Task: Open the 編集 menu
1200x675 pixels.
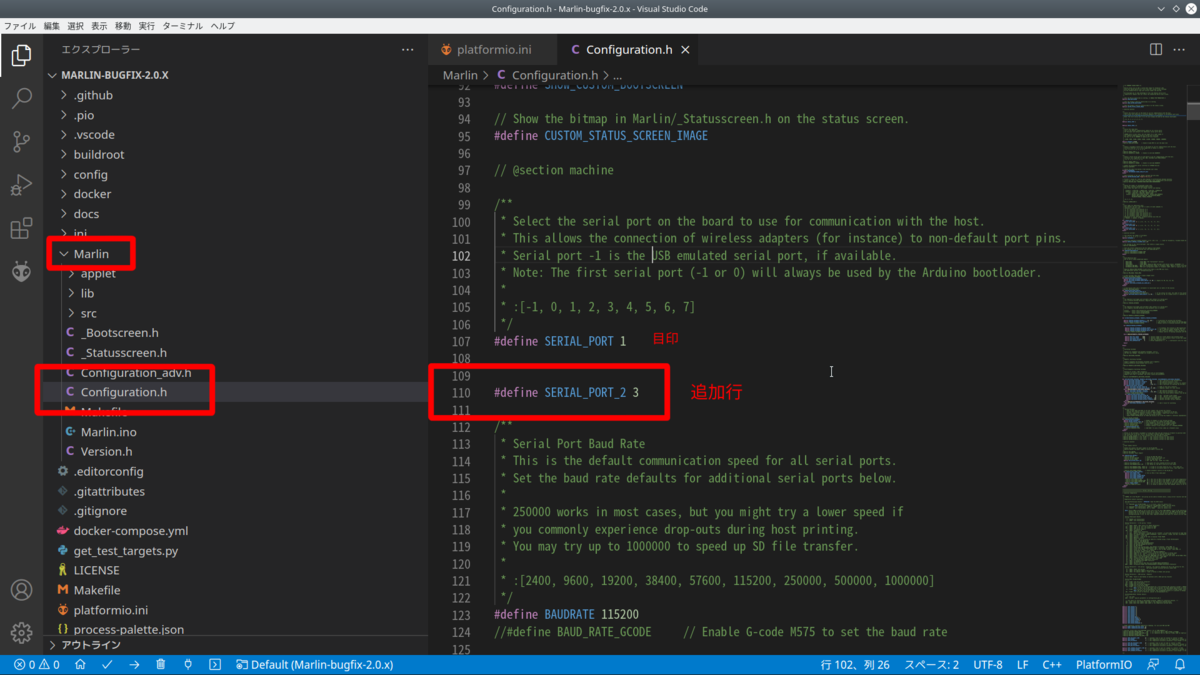Action: (x=52, y=25)
